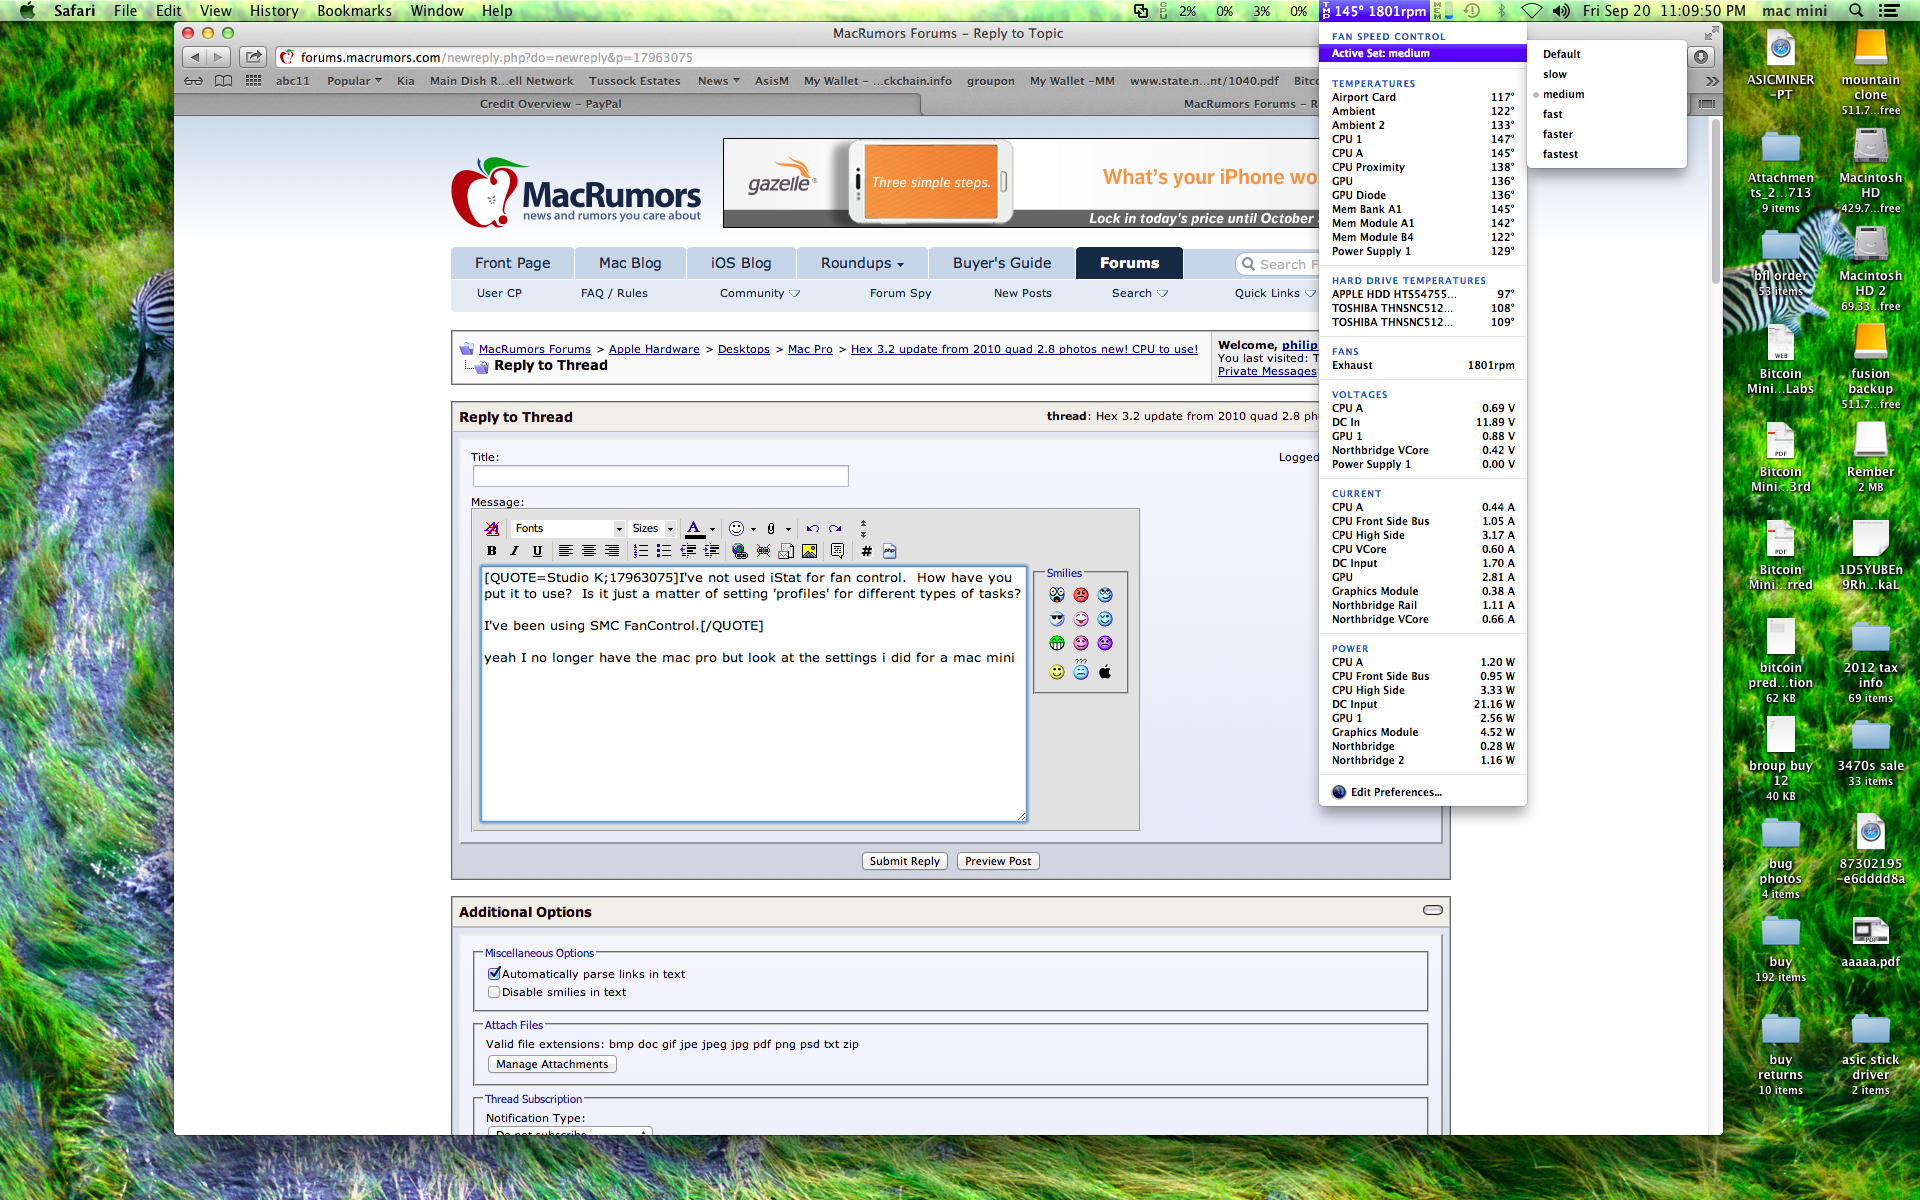Image resolution: width=1920 pixels, height=1200 pixels.
Task: Click the insert email link icon
Action: point(786,551)
